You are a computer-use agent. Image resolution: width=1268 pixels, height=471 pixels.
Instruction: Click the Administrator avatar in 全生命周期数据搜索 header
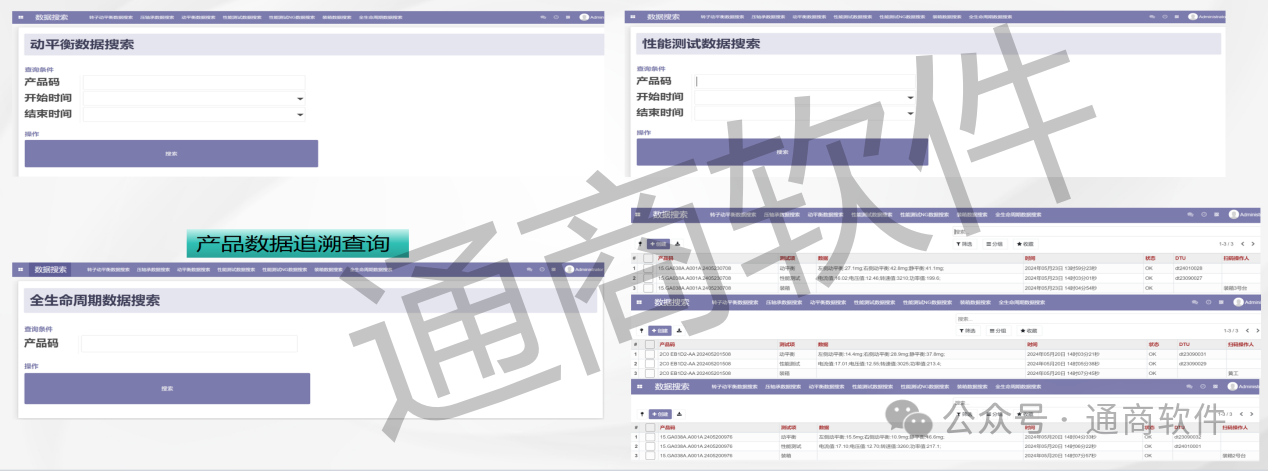pyautogui.click(x=569, y=269)
